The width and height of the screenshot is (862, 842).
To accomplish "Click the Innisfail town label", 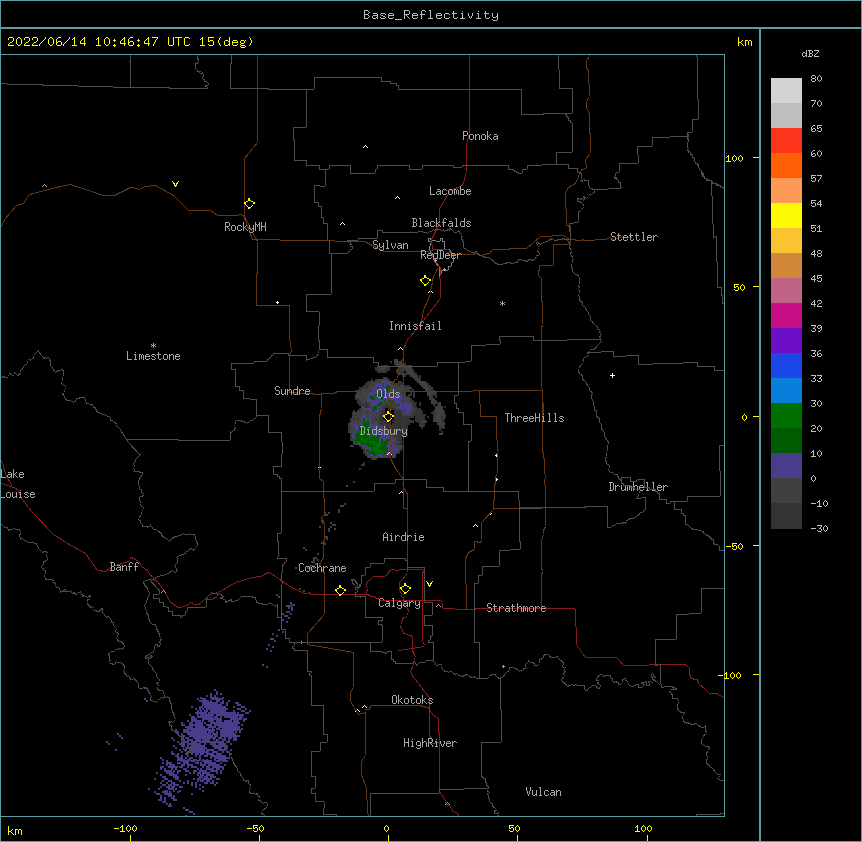I will [415, 326].
